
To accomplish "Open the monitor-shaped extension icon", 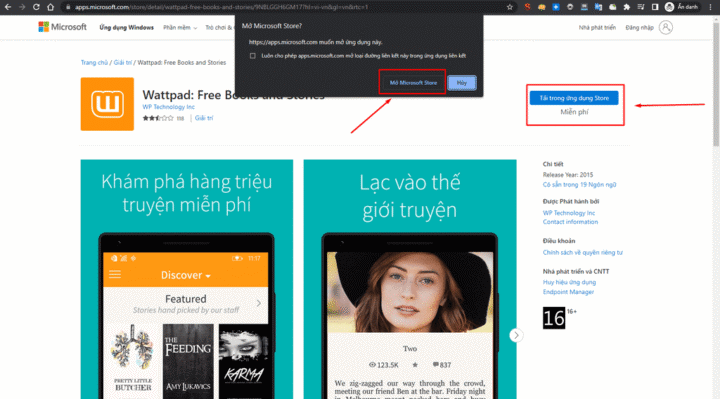I will (x=584, y=7).
